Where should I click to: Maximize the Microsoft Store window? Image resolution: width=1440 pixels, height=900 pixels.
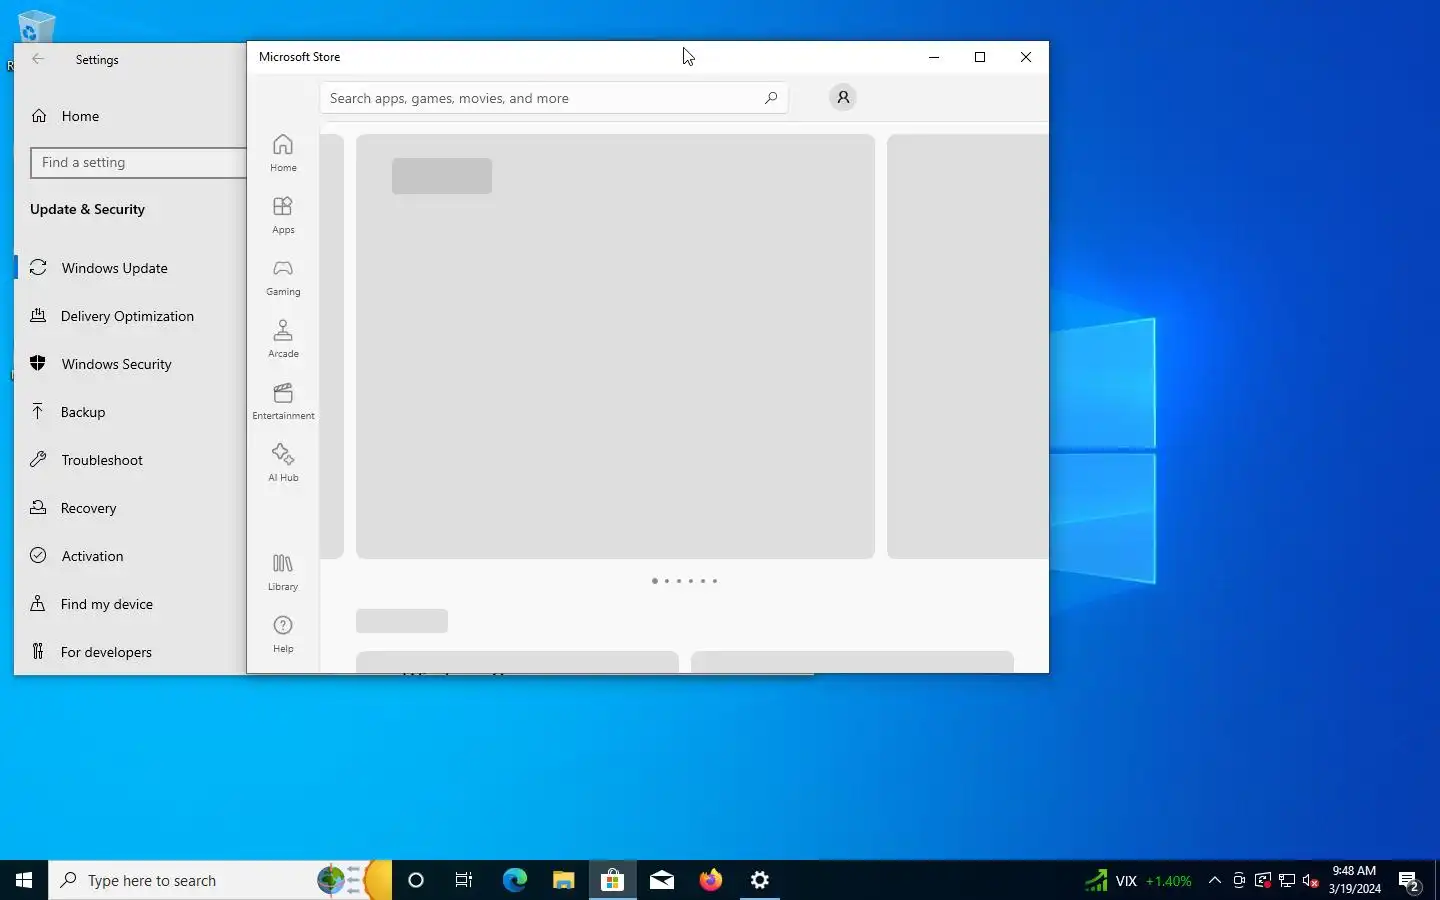click(x=980, y=57)
